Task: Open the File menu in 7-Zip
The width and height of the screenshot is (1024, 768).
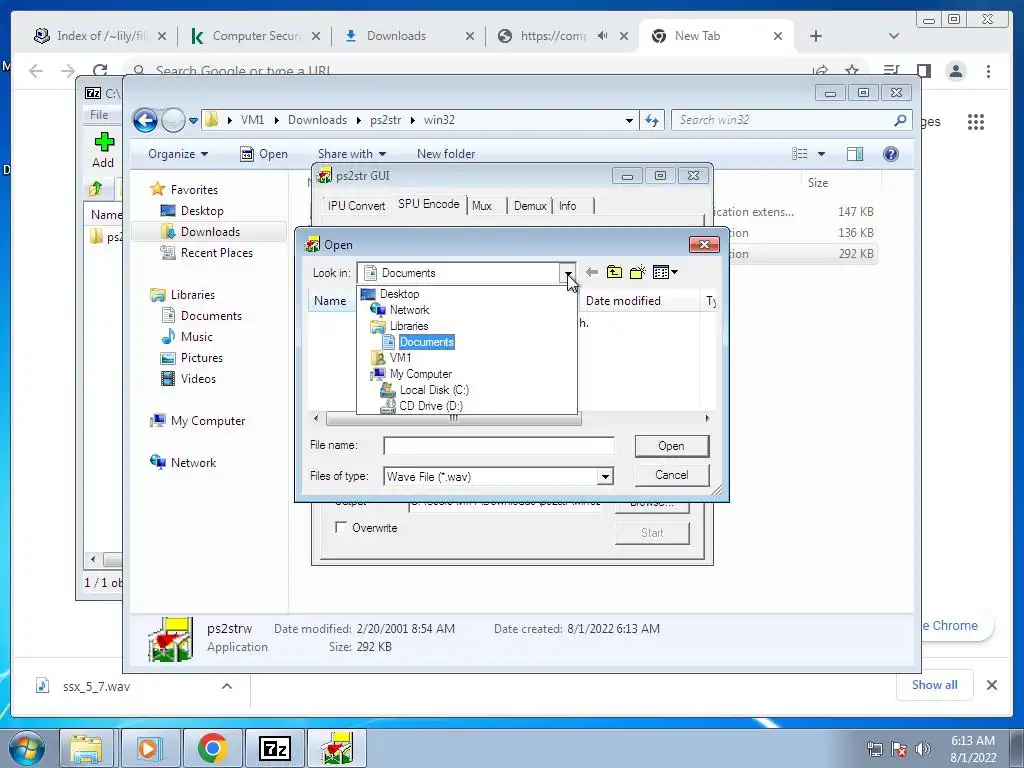Action: (99, 115)
